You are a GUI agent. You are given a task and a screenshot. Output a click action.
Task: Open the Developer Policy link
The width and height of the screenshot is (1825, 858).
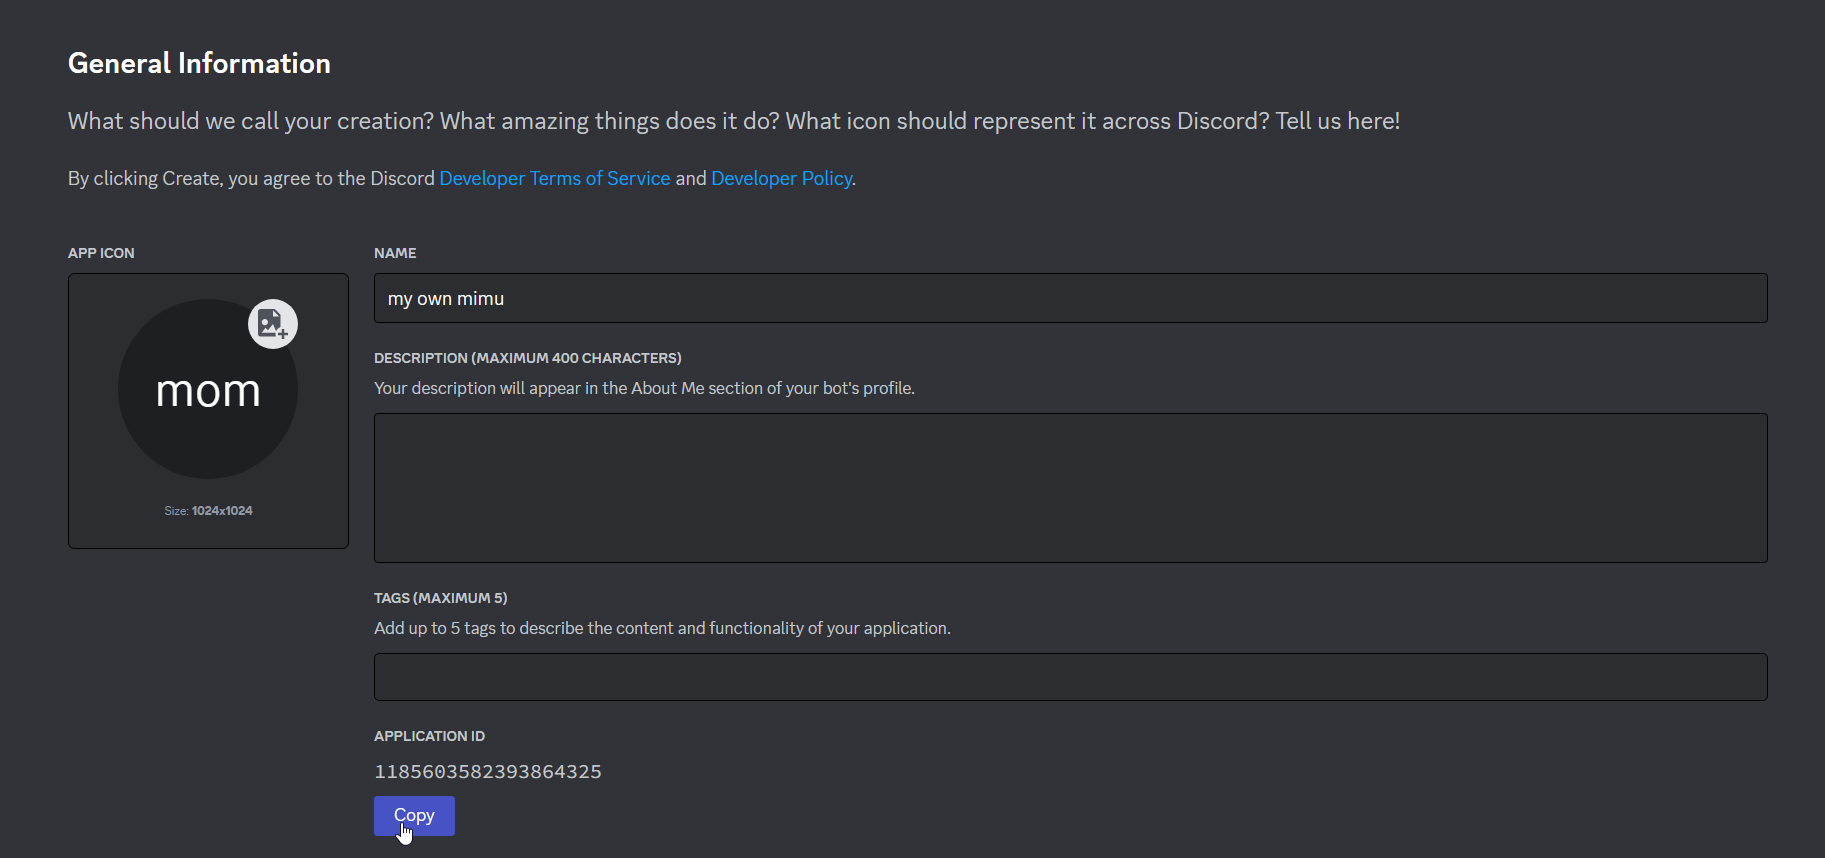click(x=781, y=178)
